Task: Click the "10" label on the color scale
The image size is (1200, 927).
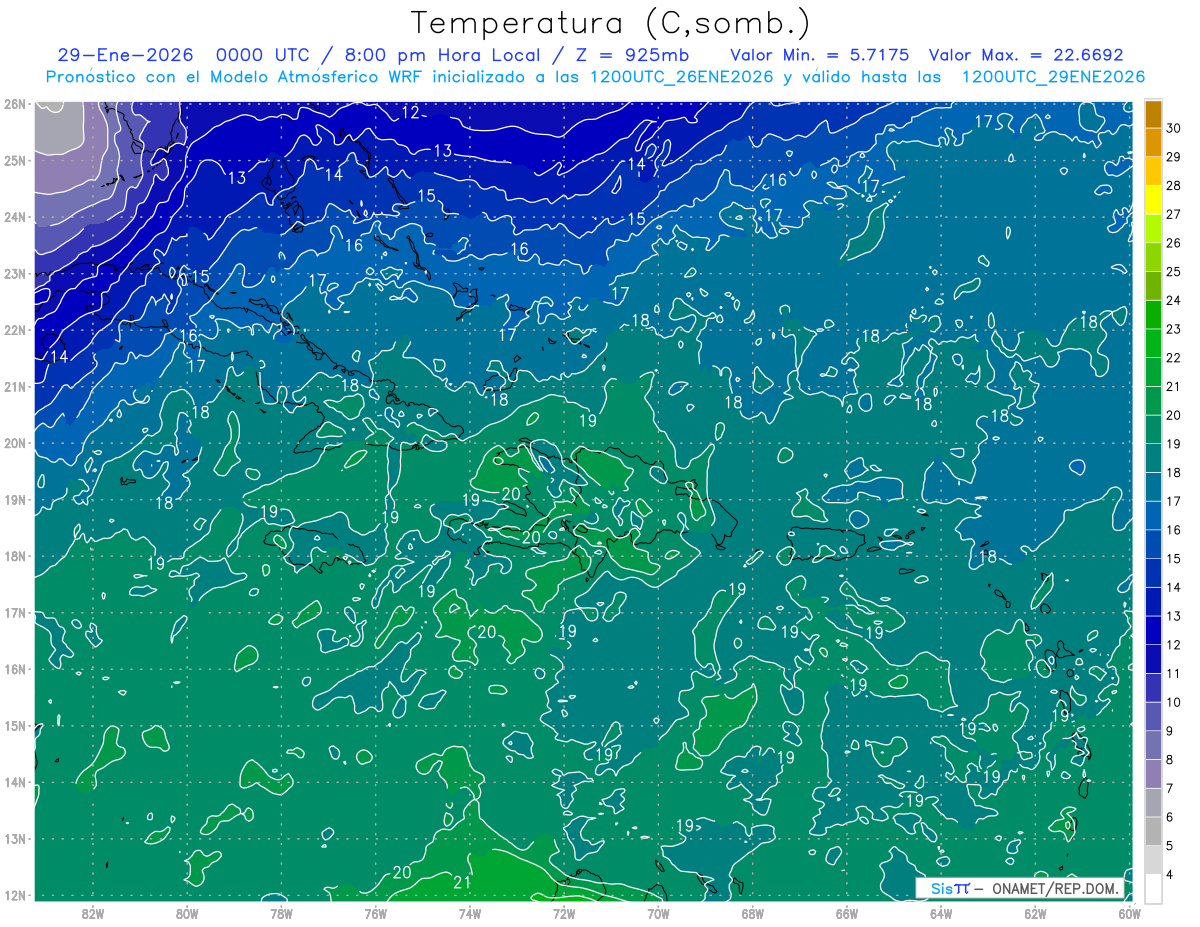Action: (1174, 702)
